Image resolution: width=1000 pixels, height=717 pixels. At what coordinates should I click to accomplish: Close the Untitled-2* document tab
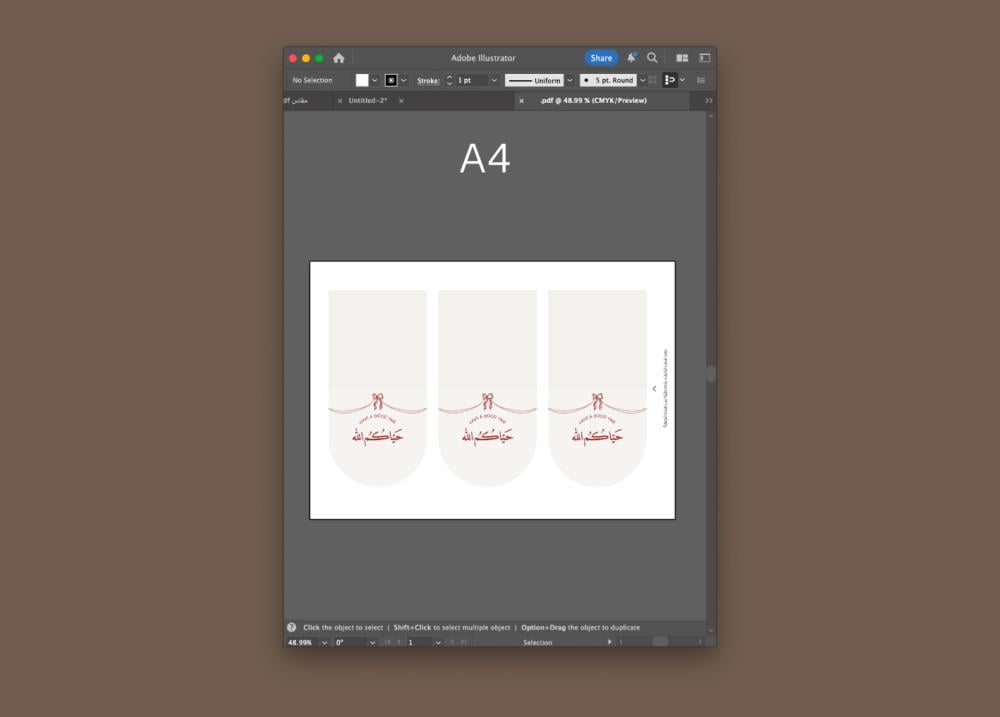(339, 101)
